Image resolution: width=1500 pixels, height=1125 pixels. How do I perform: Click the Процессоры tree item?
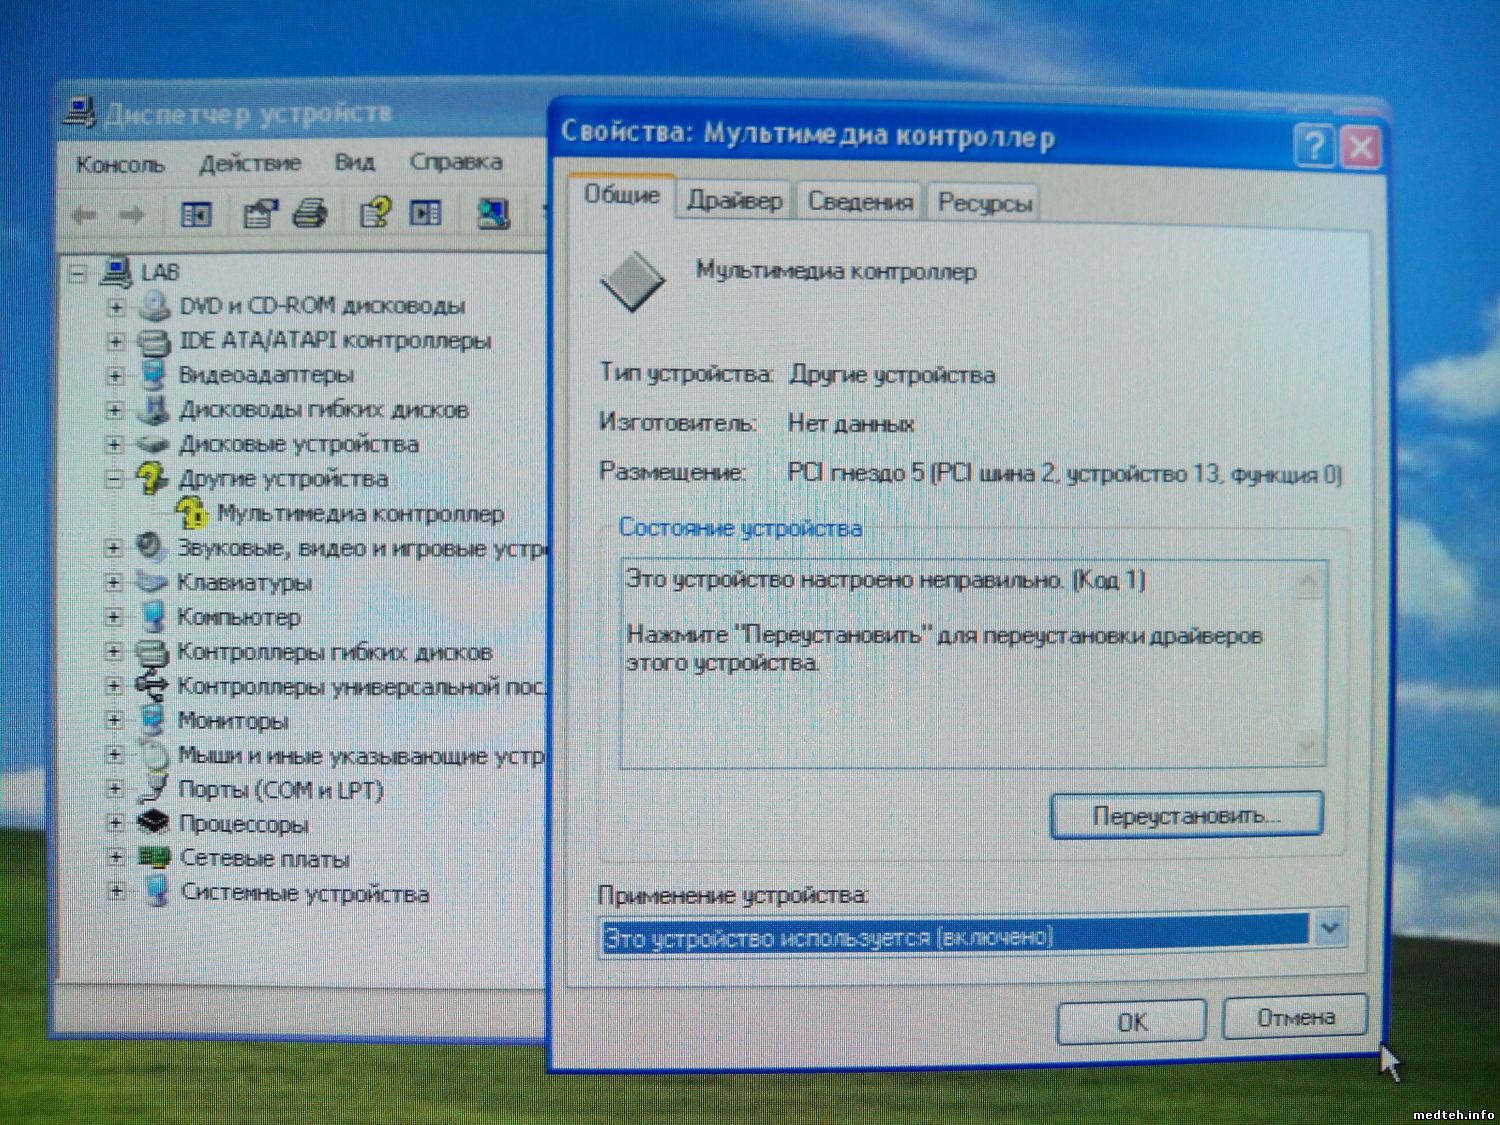coord(243,824)
